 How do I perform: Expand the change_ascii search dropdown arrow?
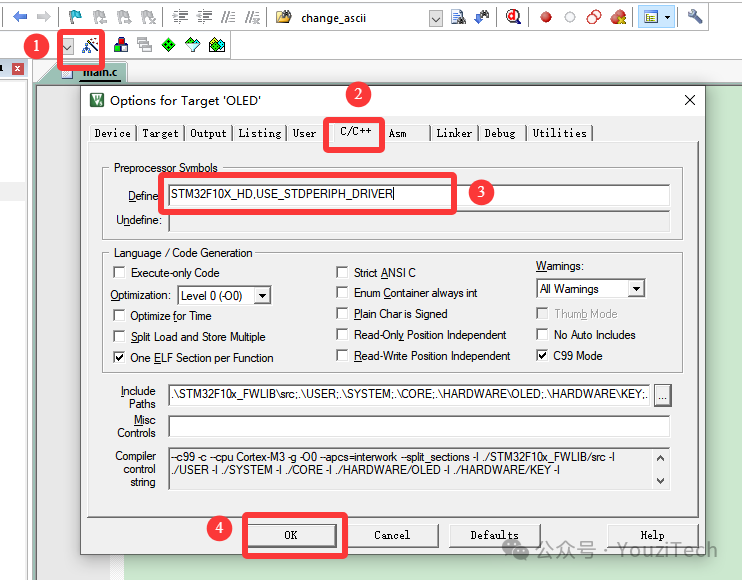(436, 18)
